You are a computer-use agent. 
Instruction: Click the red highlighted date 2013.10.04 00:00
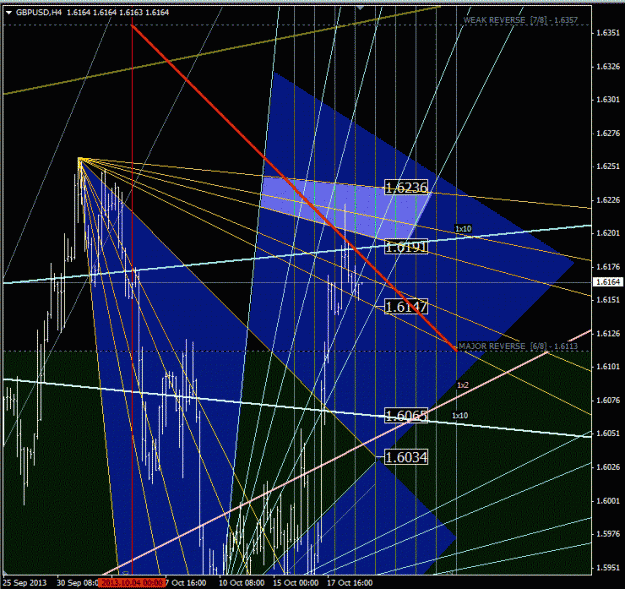(132, 583)
